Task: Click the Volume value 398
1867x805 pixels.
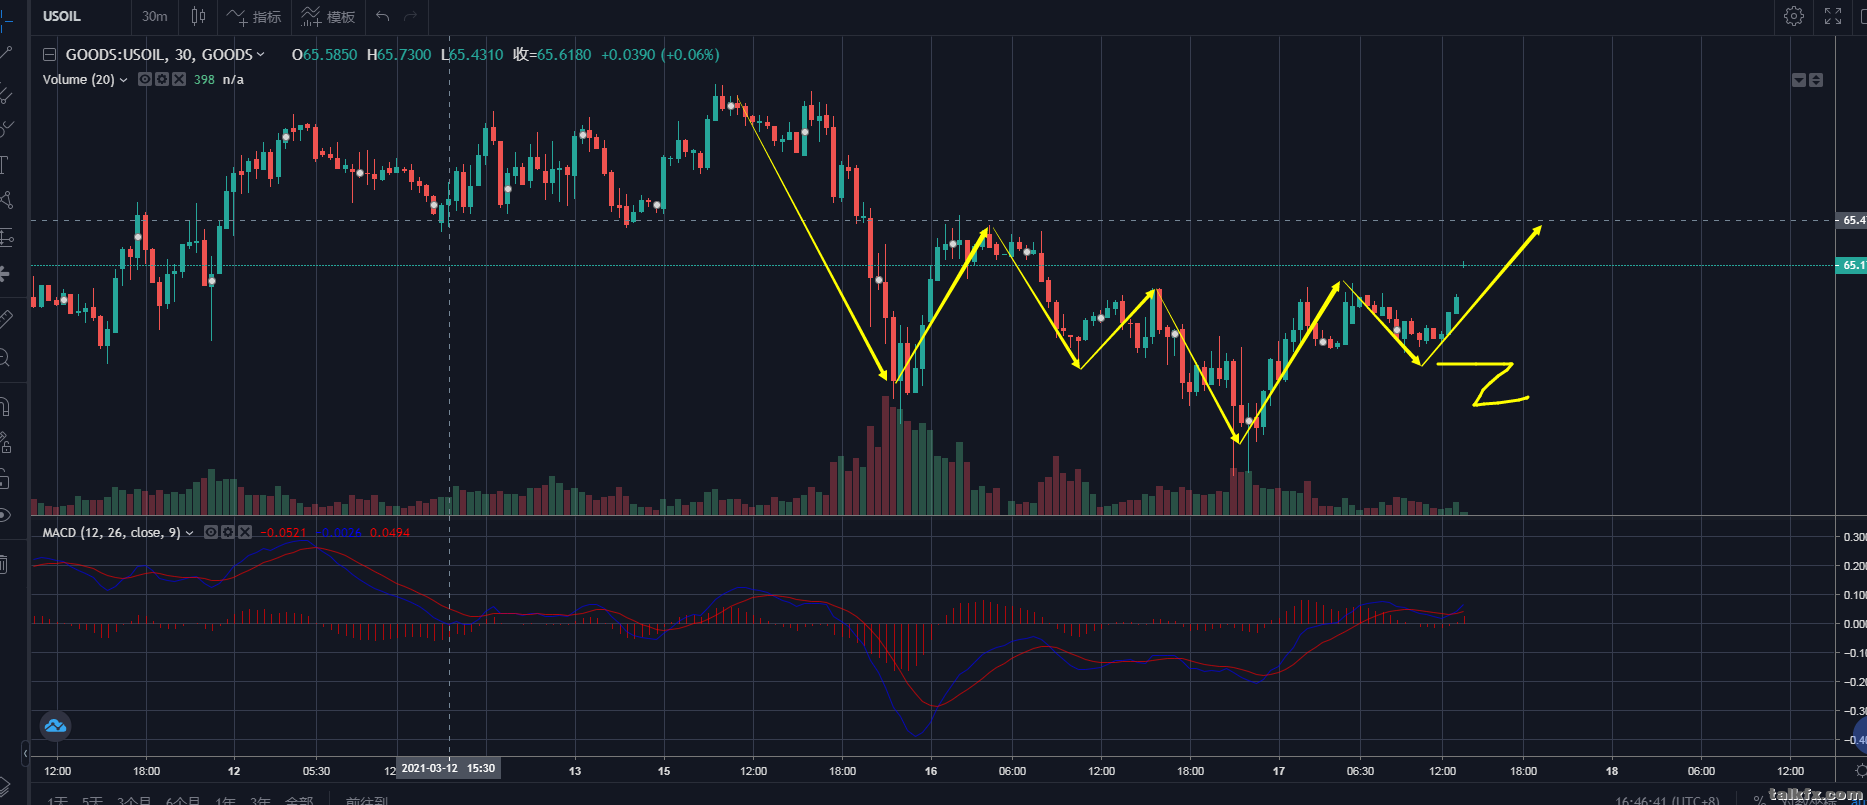Action: (x=204, y=80)
